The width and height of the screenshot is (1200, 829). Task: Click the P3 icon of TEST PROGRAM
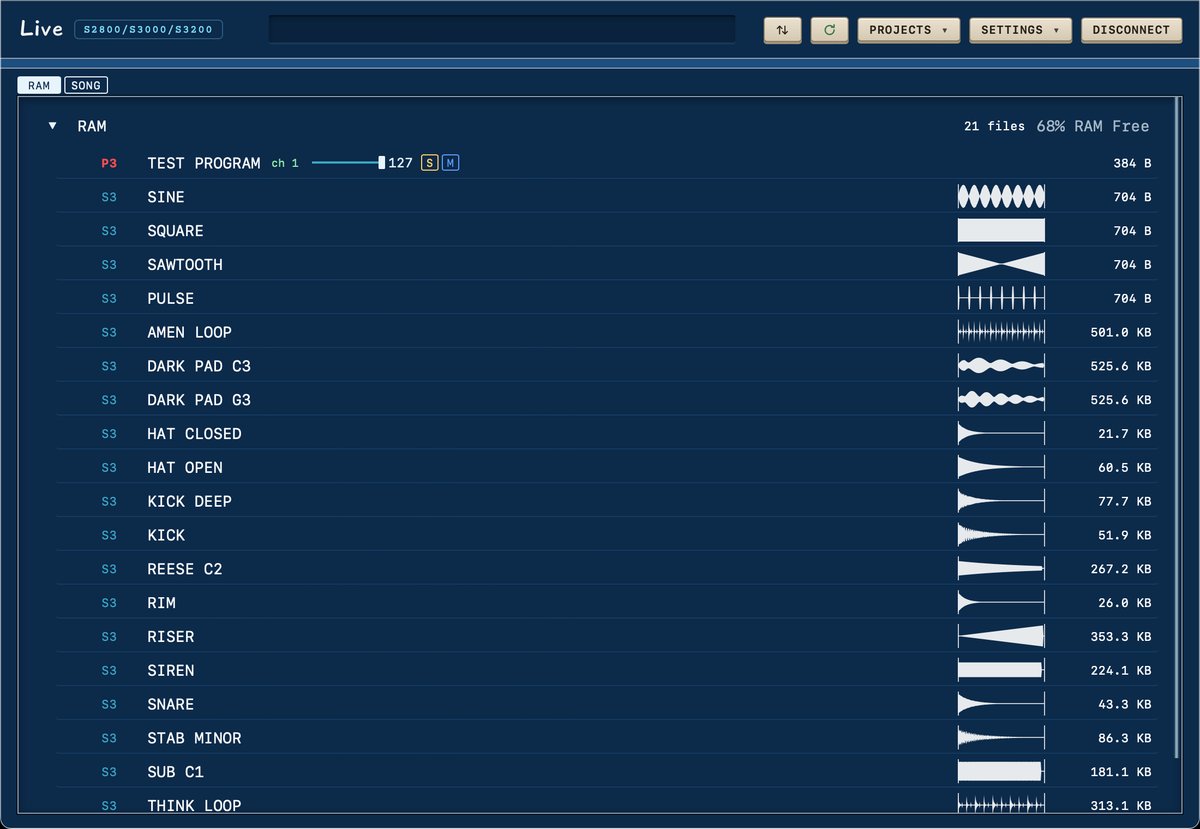pyautogui.click(x=109, y=163)
